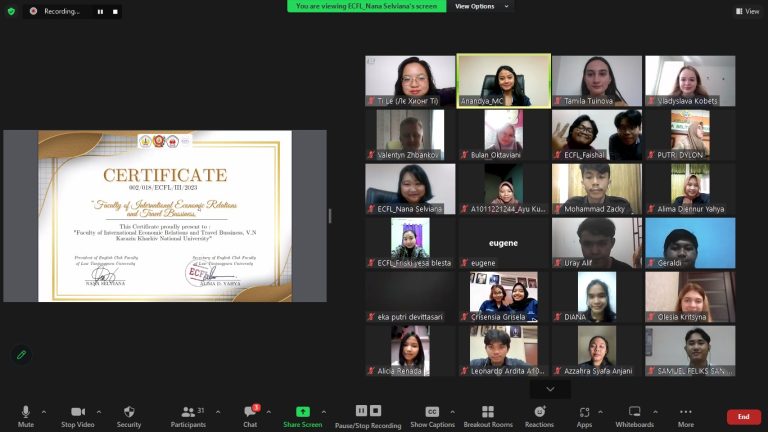Open the Security options
Image resolution: width=768 pixels, height=432 pixels.
tap(129, 415)
